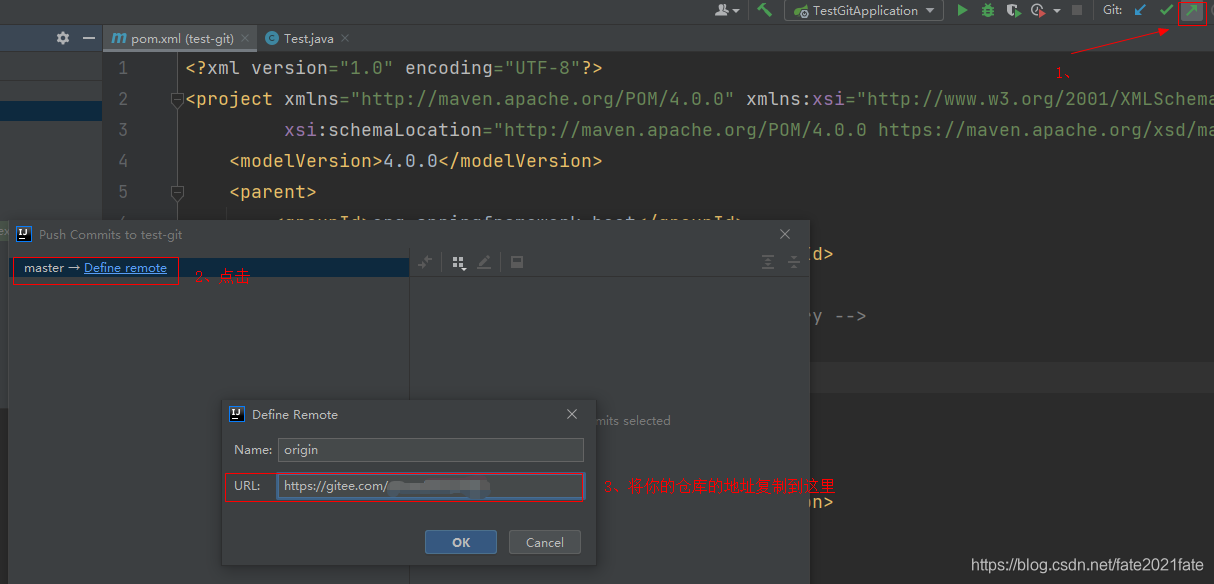1214x584 pixels.
Task: Click the Define remote link
Action: tap(125, 268)
